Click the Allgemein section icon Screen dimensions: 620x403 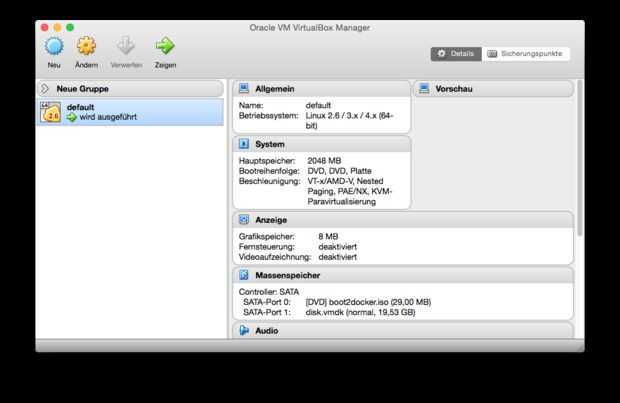tap(244, 89)
